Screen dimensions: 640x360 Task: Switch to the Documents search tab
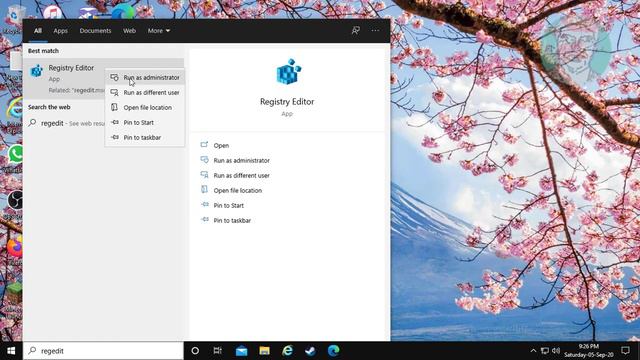pos(95,31)
